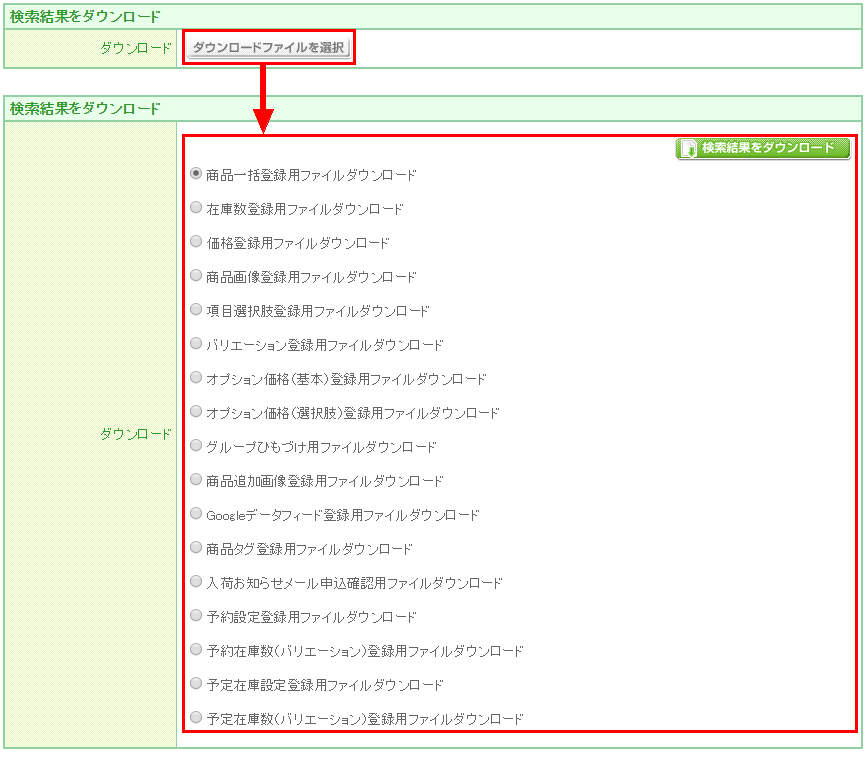The height and width of the screenshot is (758, 867).
Task: Select オプション価格(基本)登録用 radio button
Action: pos(196,378)
